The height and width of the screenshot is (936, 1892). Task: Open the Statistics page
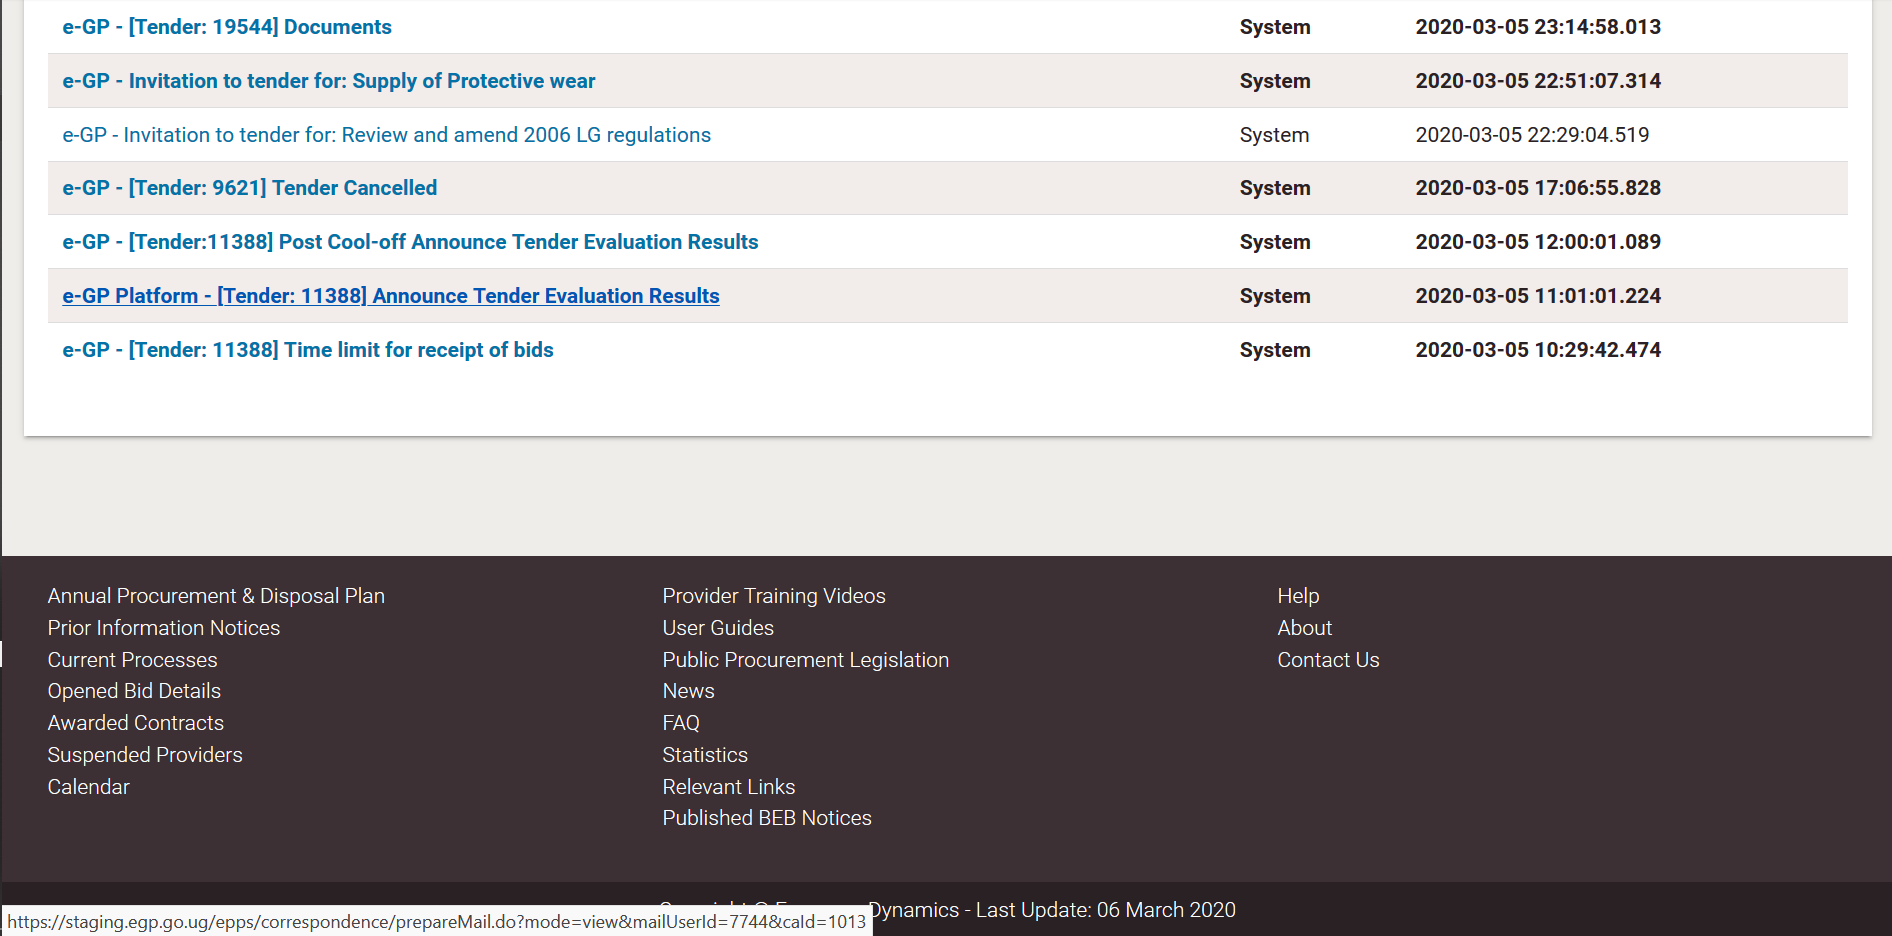tap(705, 755)
